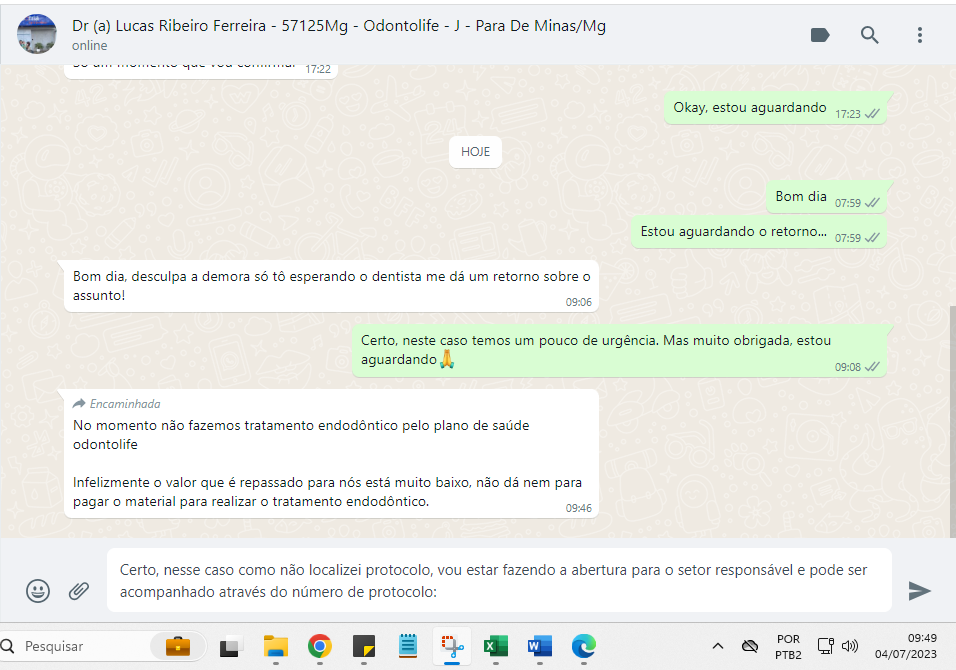Click the message text input field

point(498,580)
